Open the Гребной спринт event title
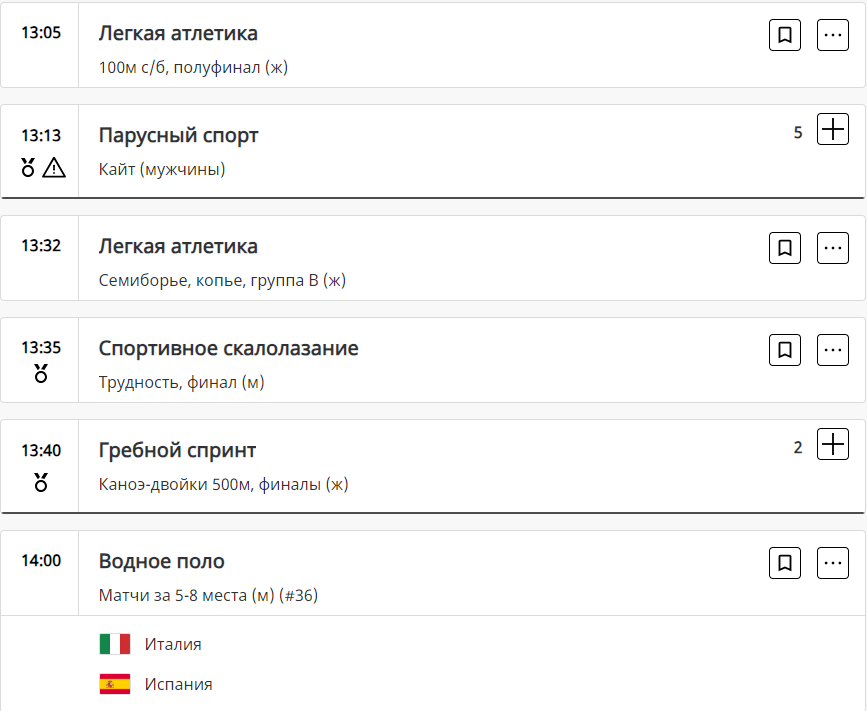 (x=177, y=450)
